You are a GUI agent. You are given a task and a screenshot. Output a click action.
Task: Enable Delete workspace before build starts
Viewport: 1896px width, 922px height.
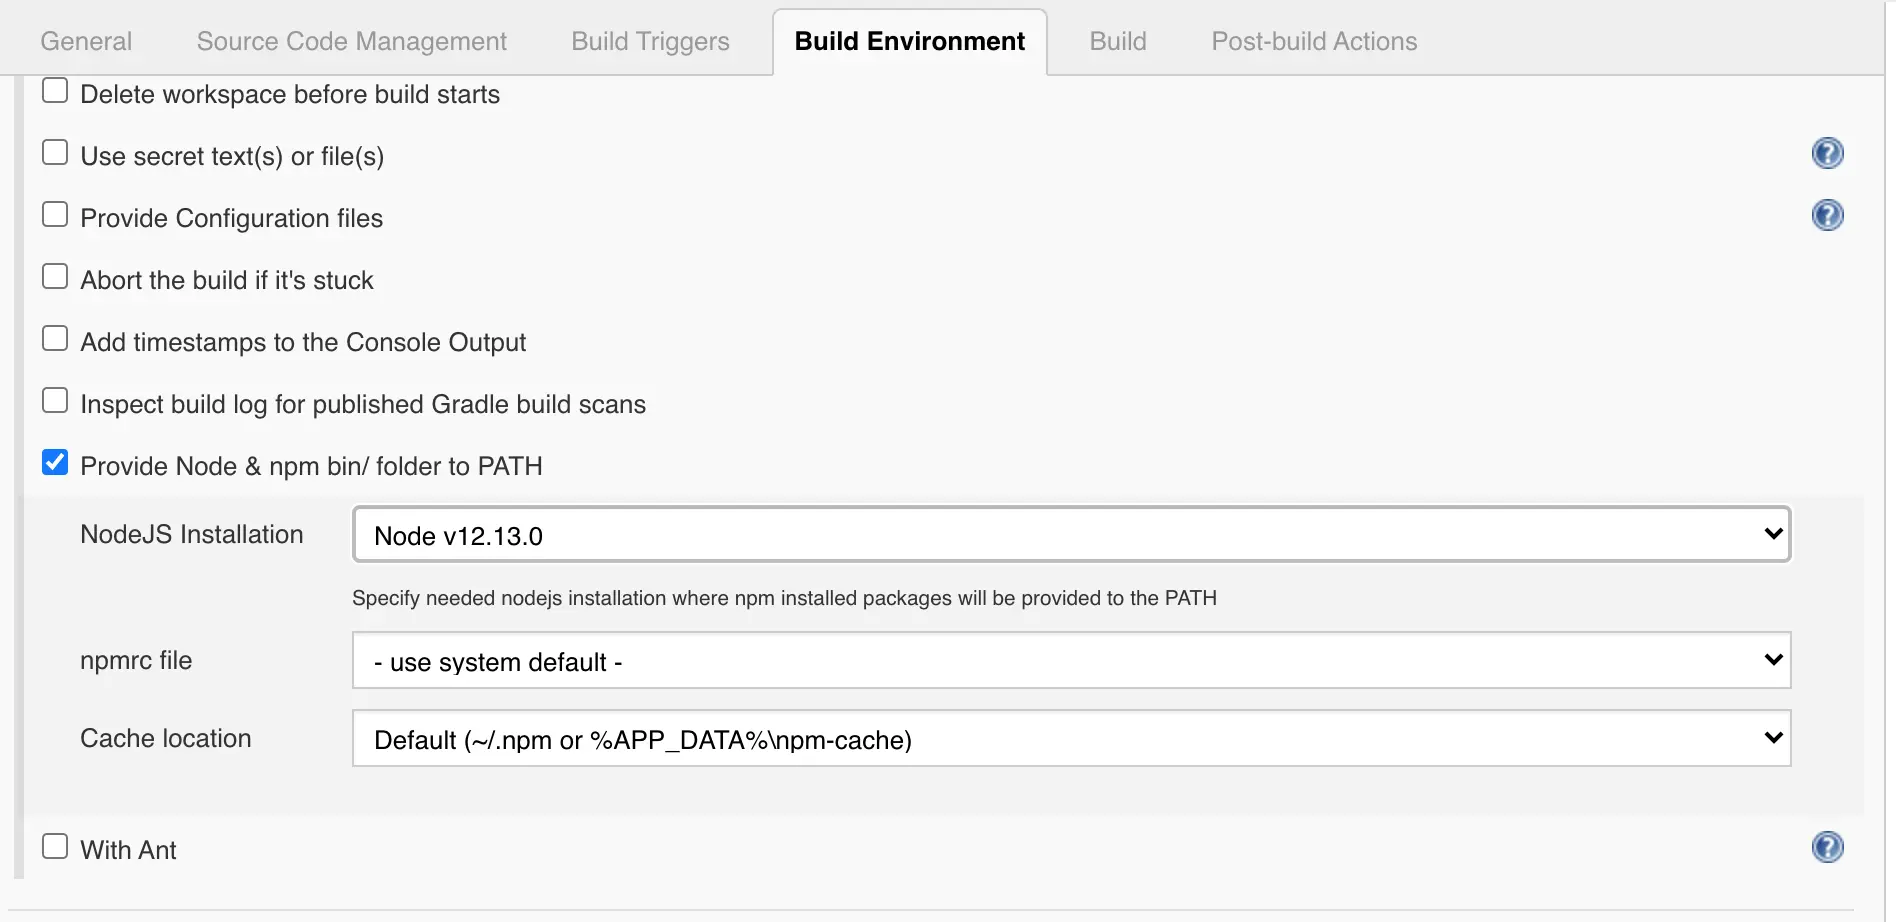point(55,91)
